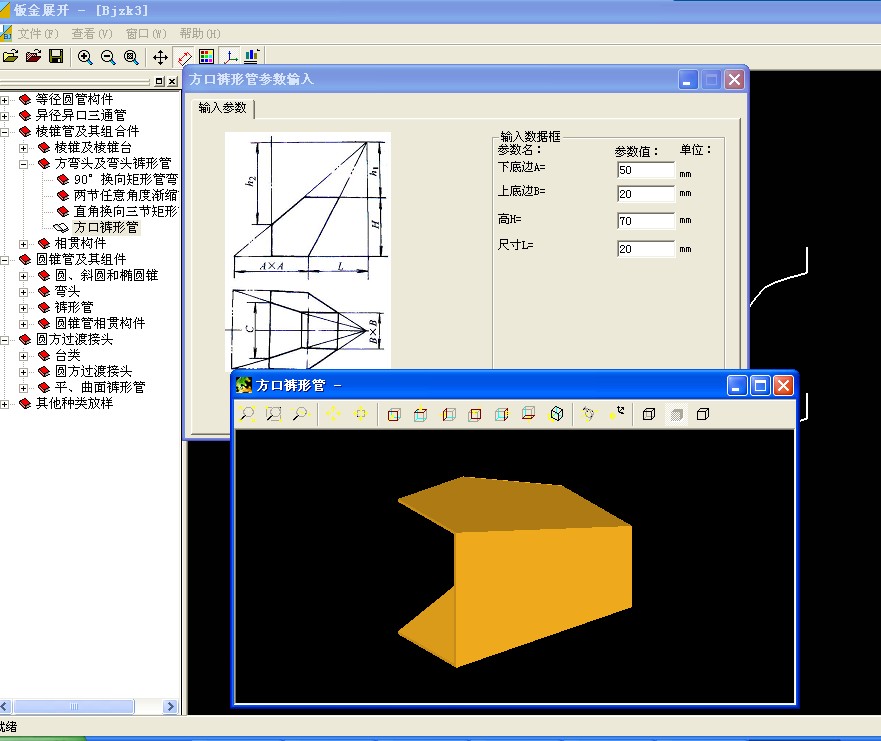The image size is (881, 741).
Task: Open the 帮助(H) menu
Action: pyautogui.click(x=200, y=34)
